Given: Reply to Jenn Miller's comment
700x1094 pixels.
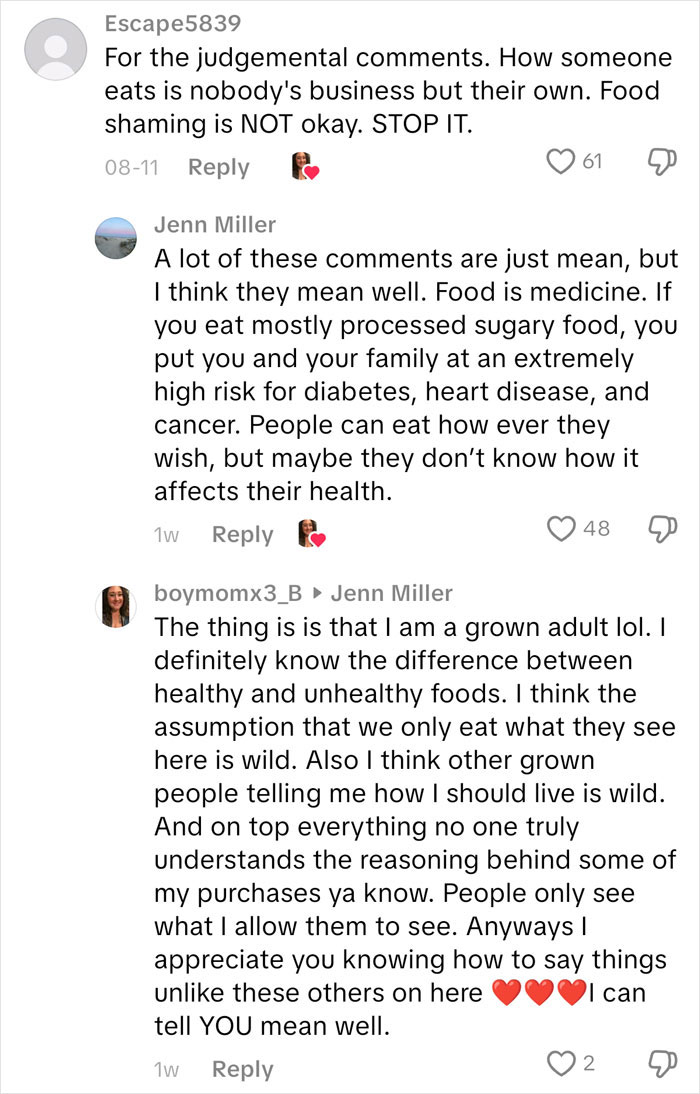Looking at the screenshot, I should tap(241, 533).
